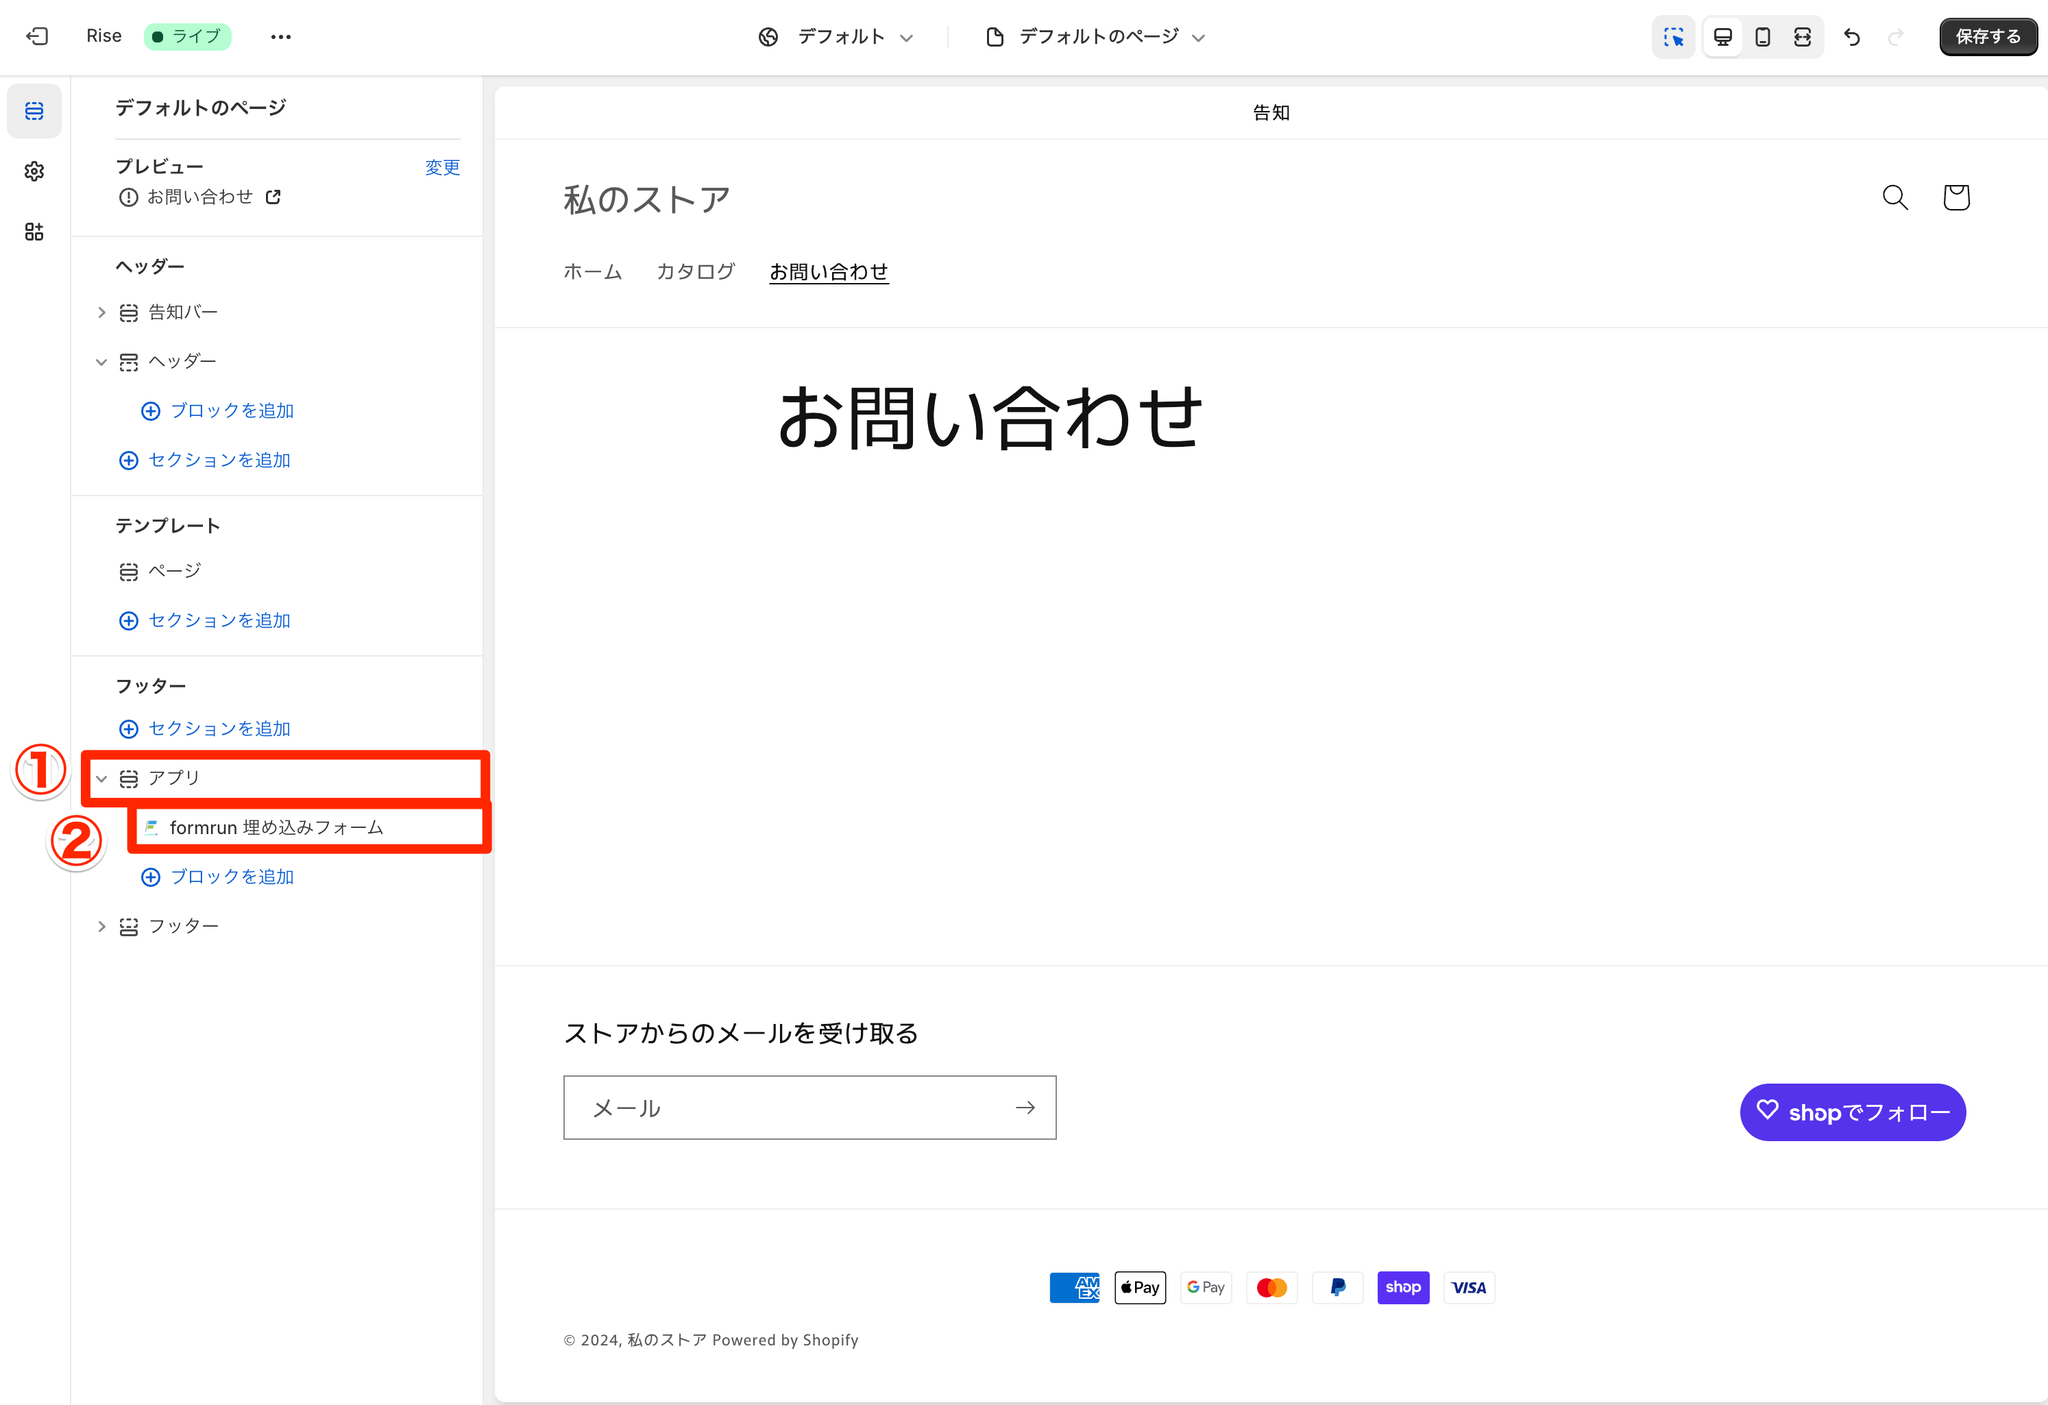2048x1405 pixels.
Task: Switch to fullscreen preview mode
Action: pyautogui.click(x=1802, y=37)
